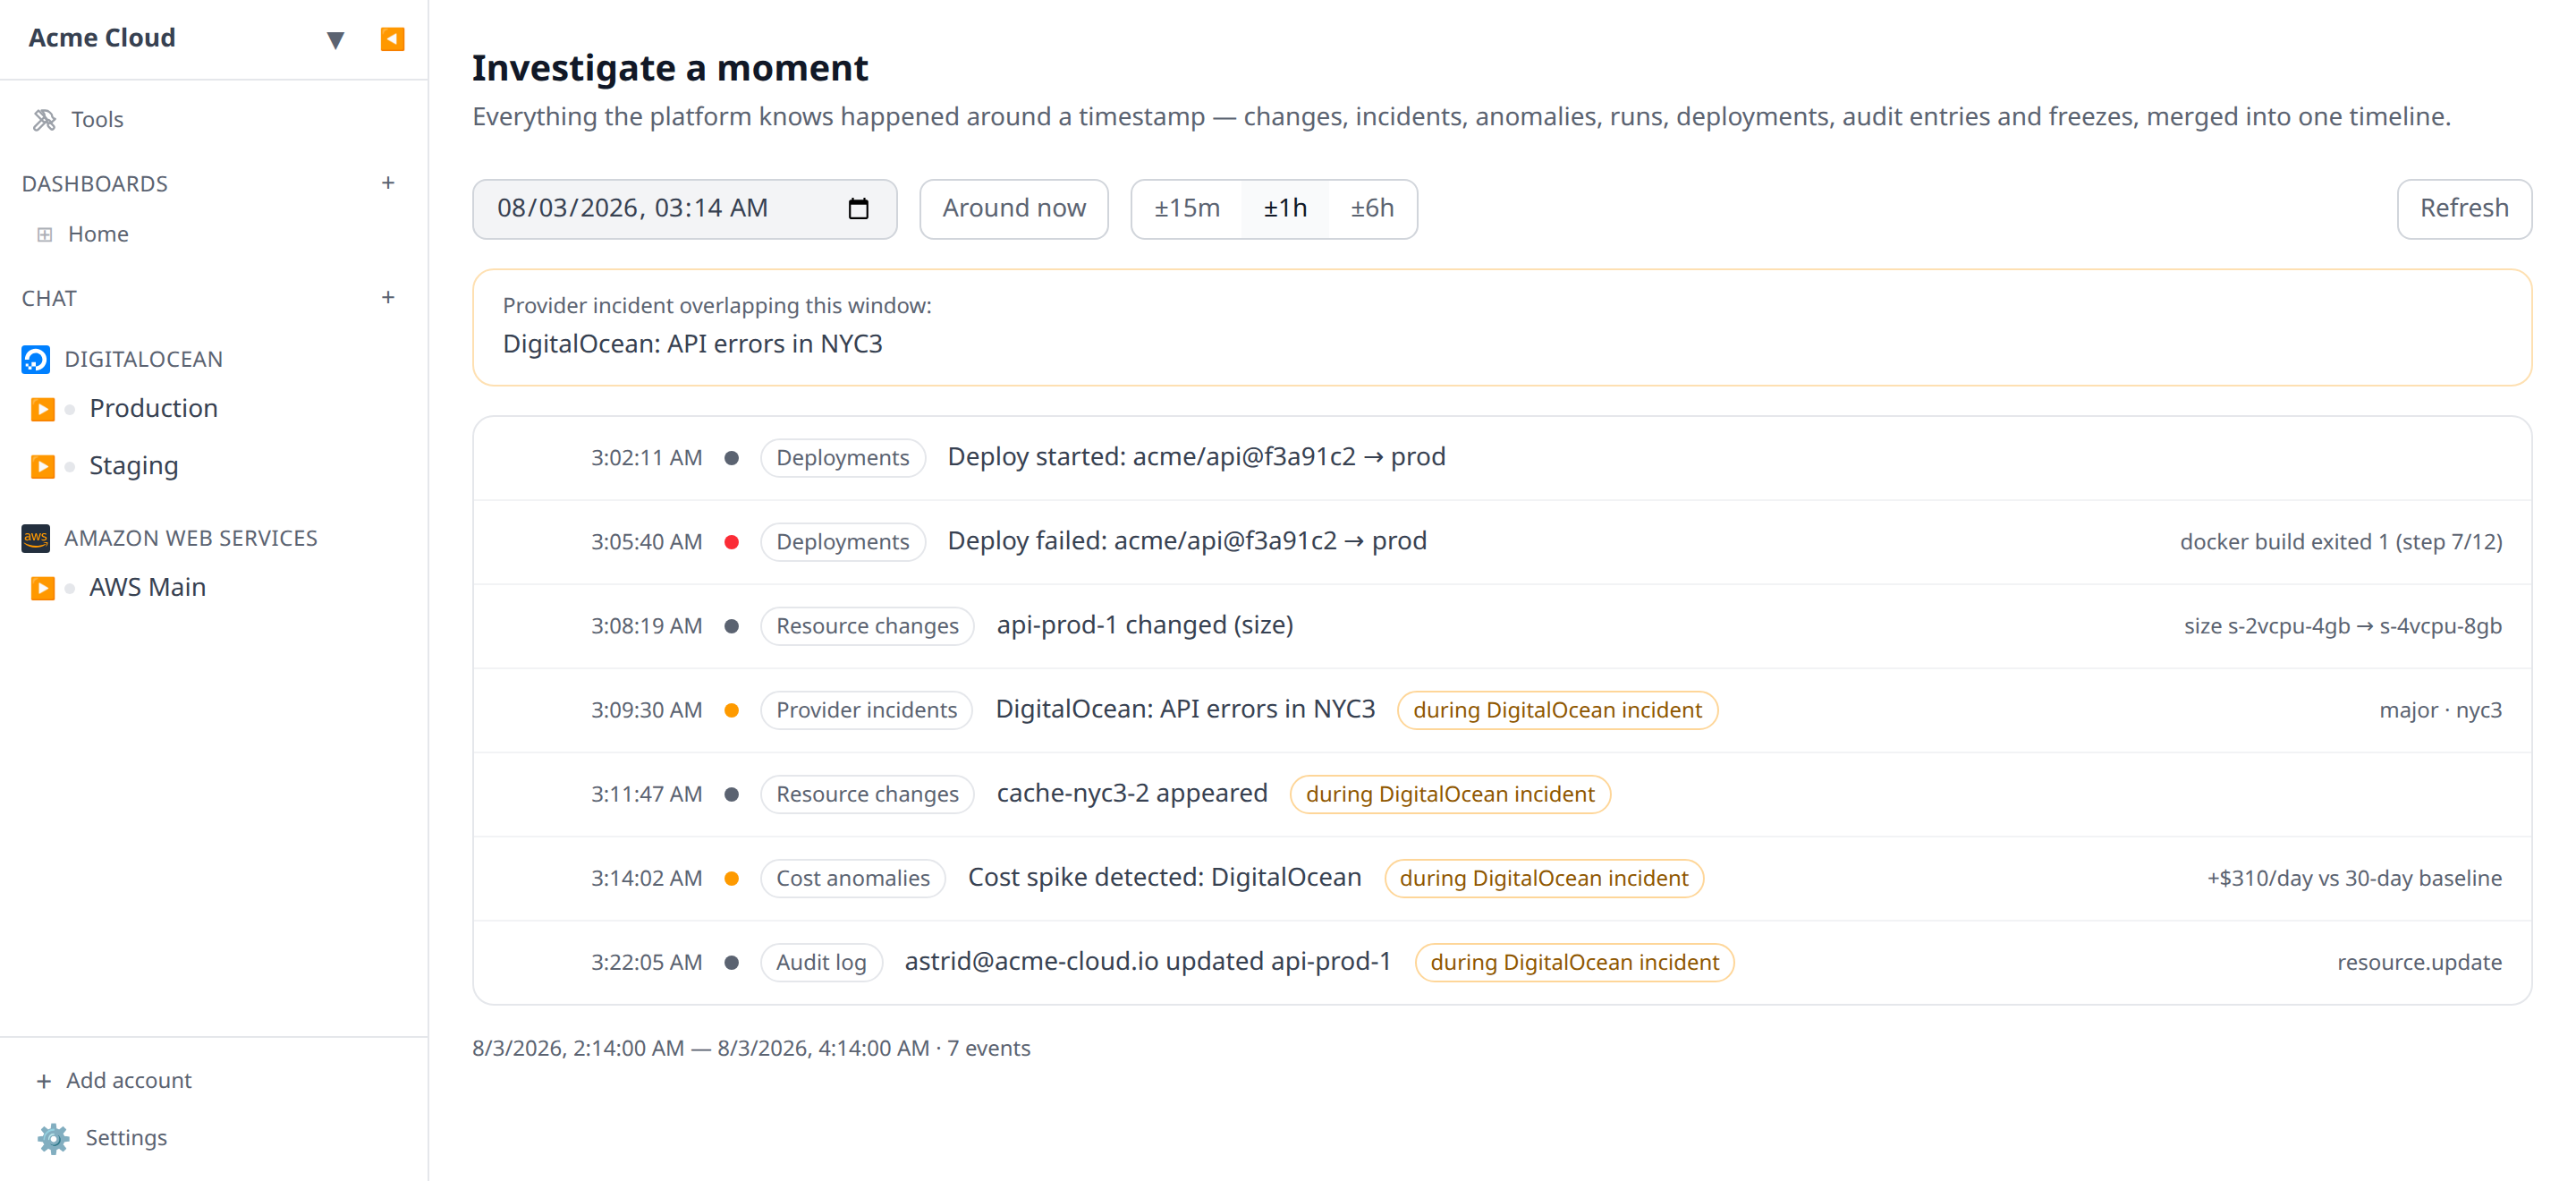2576x1181 pixels.
Task: Select the ±6h window
Action: pos(1372,209)
